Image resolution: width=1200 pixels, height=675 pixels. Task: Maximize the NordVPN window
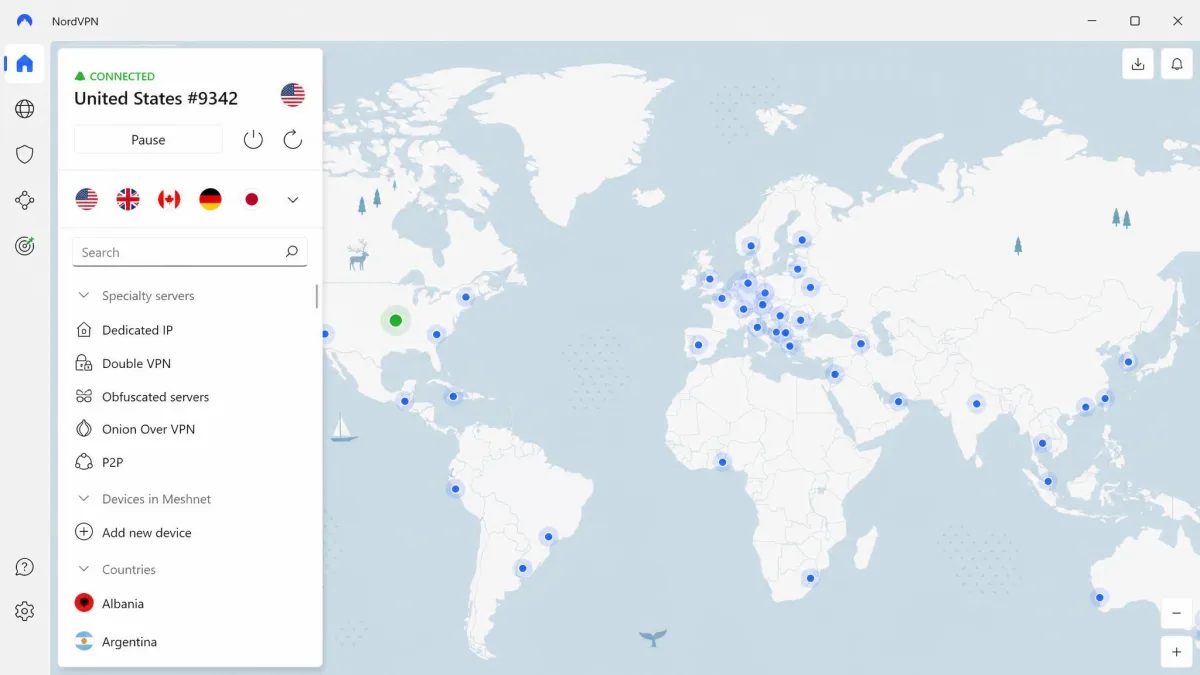pyautogui.click(x=1135, y=21)
